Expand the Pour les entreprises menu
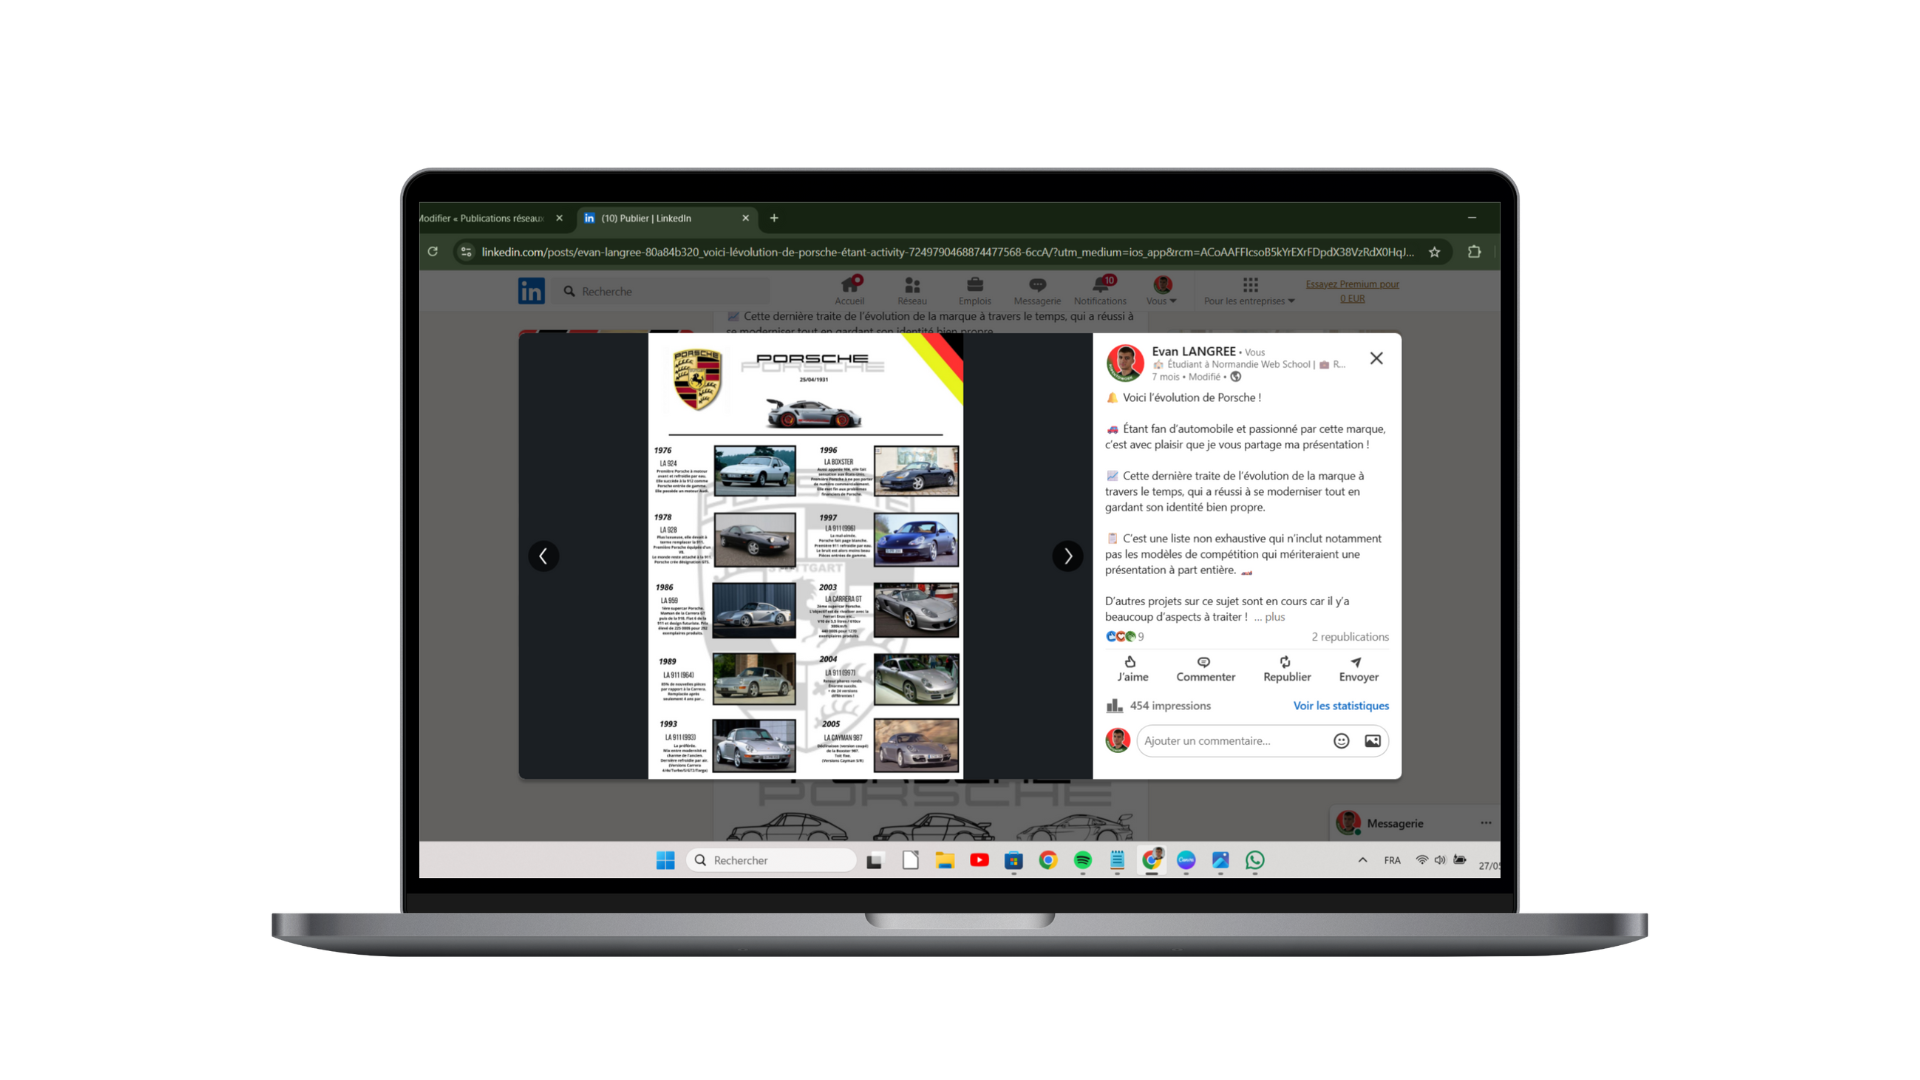Screen dimensions: 1920x1080 (x=1249, y=291)
